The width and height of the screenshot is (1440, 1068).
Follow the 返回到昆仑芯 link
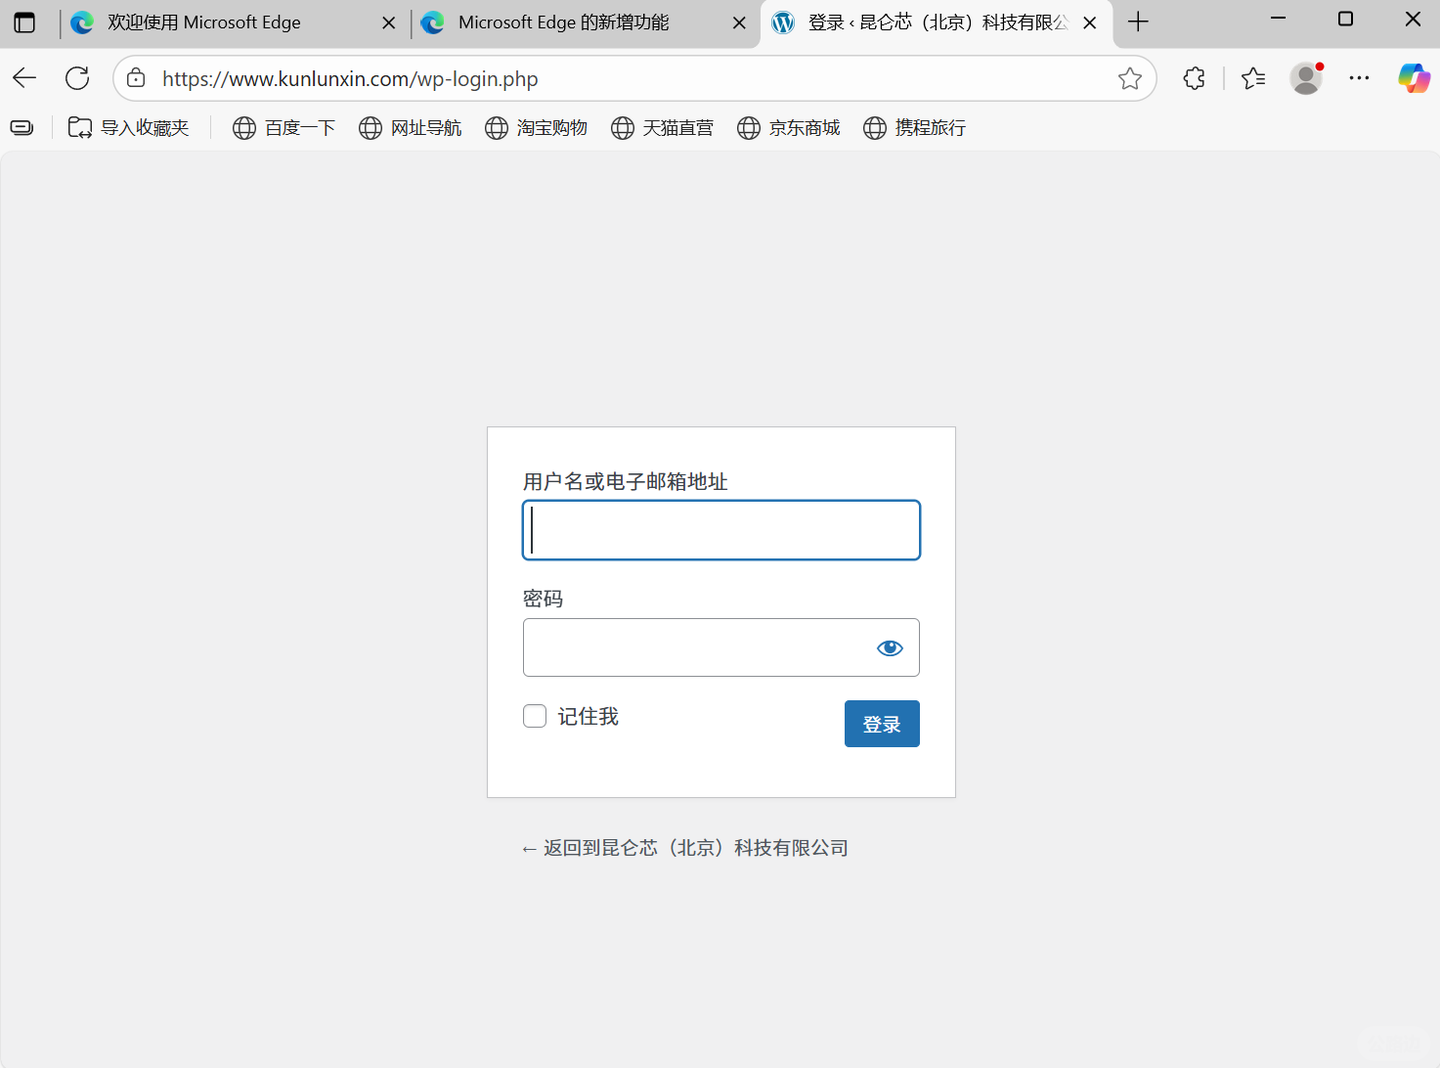click(x=685, y=848)
